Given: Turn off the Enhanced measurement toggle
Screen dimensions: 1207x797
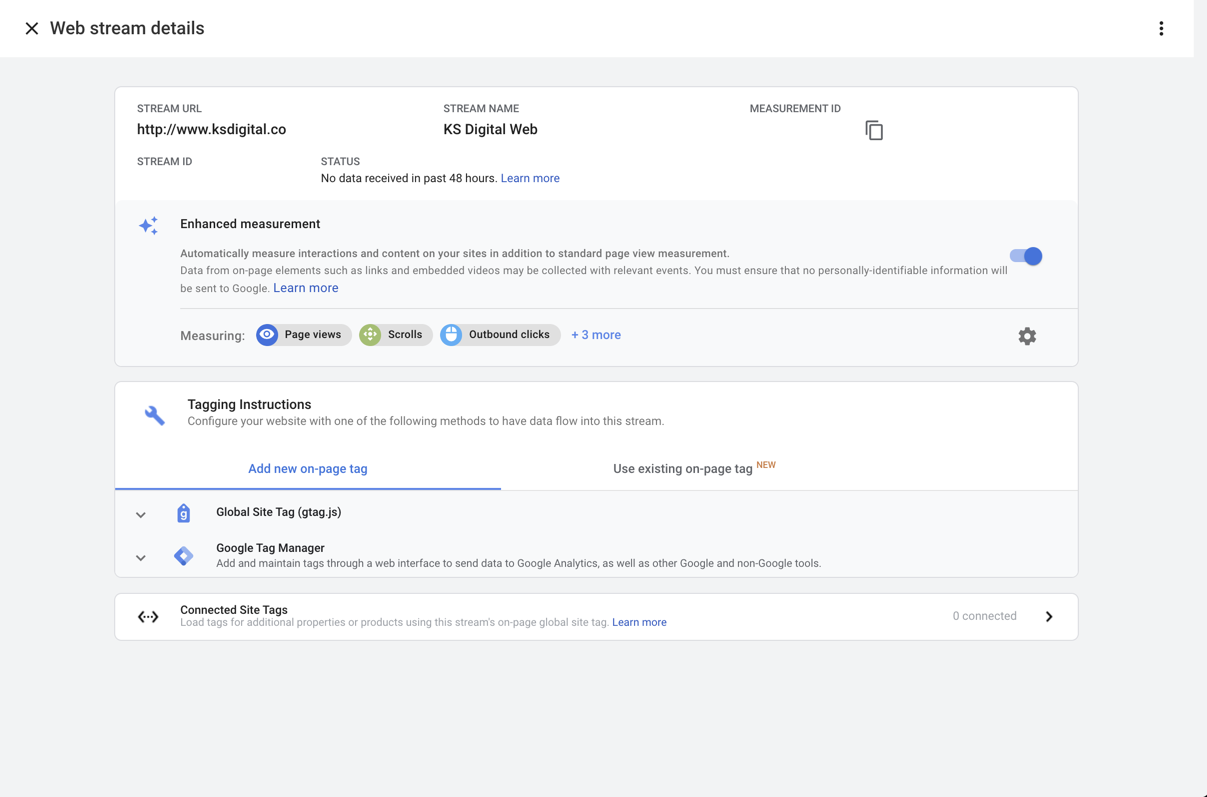Looking at the screenshot, I should [x=1026, y=256].
